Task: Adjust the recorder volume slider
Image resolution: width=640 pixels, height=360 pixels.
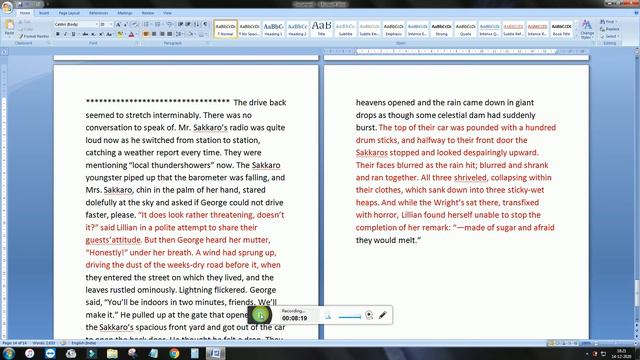Action: click(x=350, y=316)
